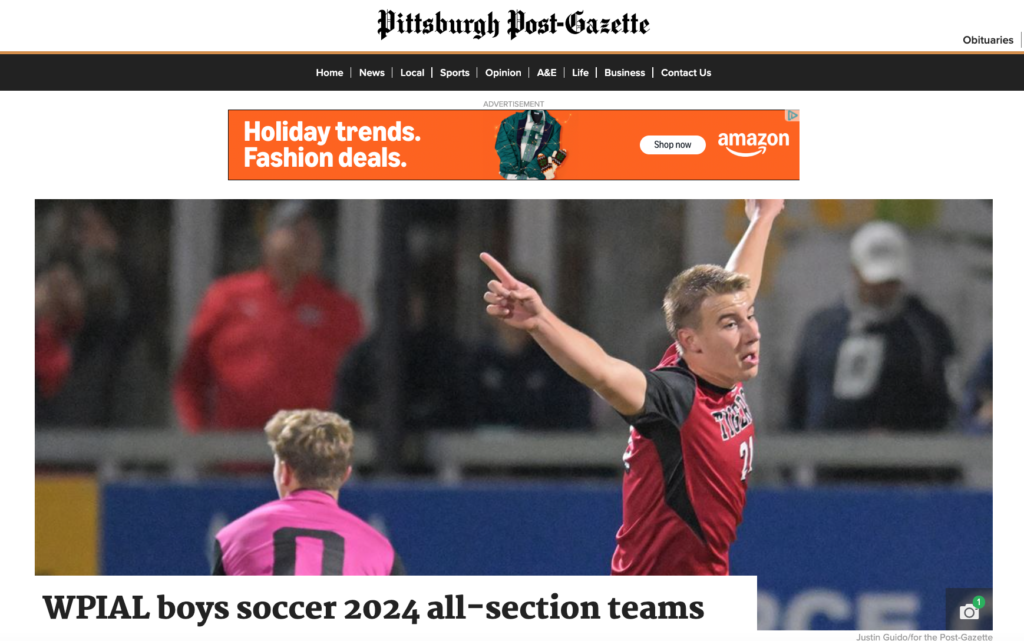Click the WPIAL boys soccer headline
This screenshot has width=1024, height=641.
tap(374, 608)
